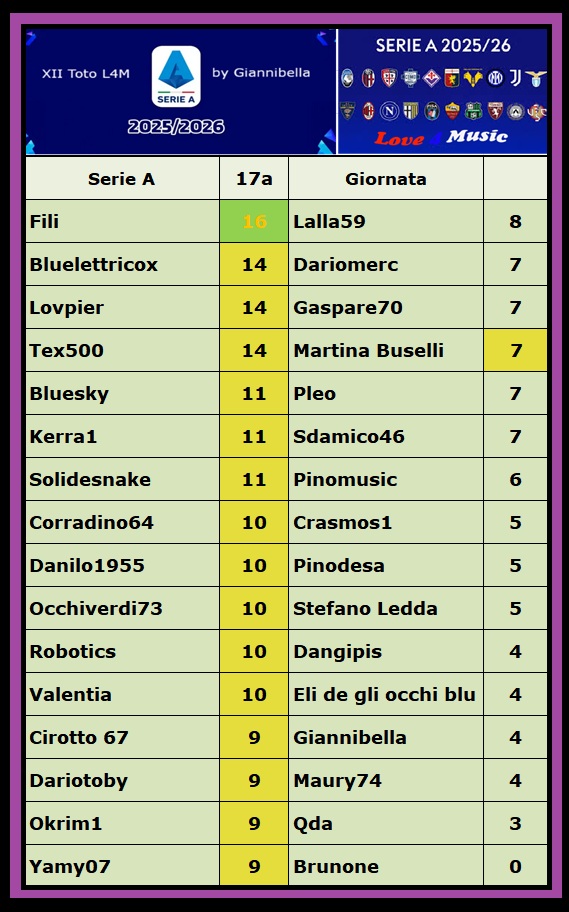The height and width of the screenshot is (912, 569).
Task: Click the Parma club crest
Action: click(411, 111)
